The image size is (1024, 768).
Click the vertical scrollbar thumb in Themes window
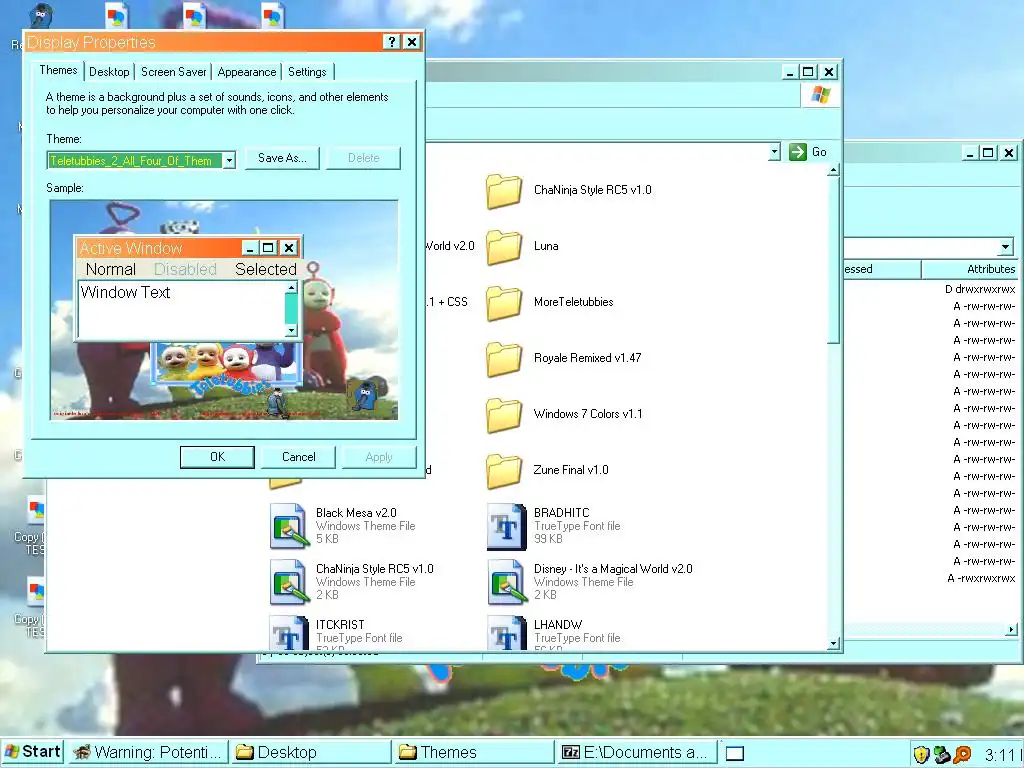pyautogui.click(x=833, y=260)
